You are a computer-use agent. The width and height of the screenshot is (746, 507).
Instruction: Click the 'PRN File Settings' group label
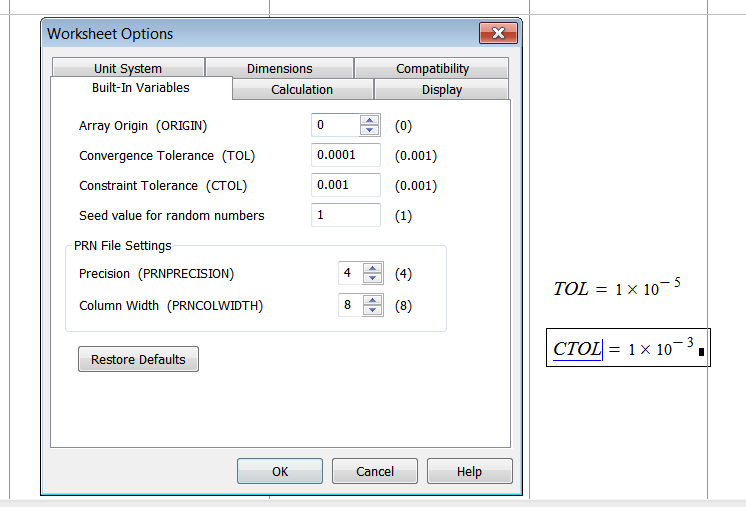click(x=123, y=245)
